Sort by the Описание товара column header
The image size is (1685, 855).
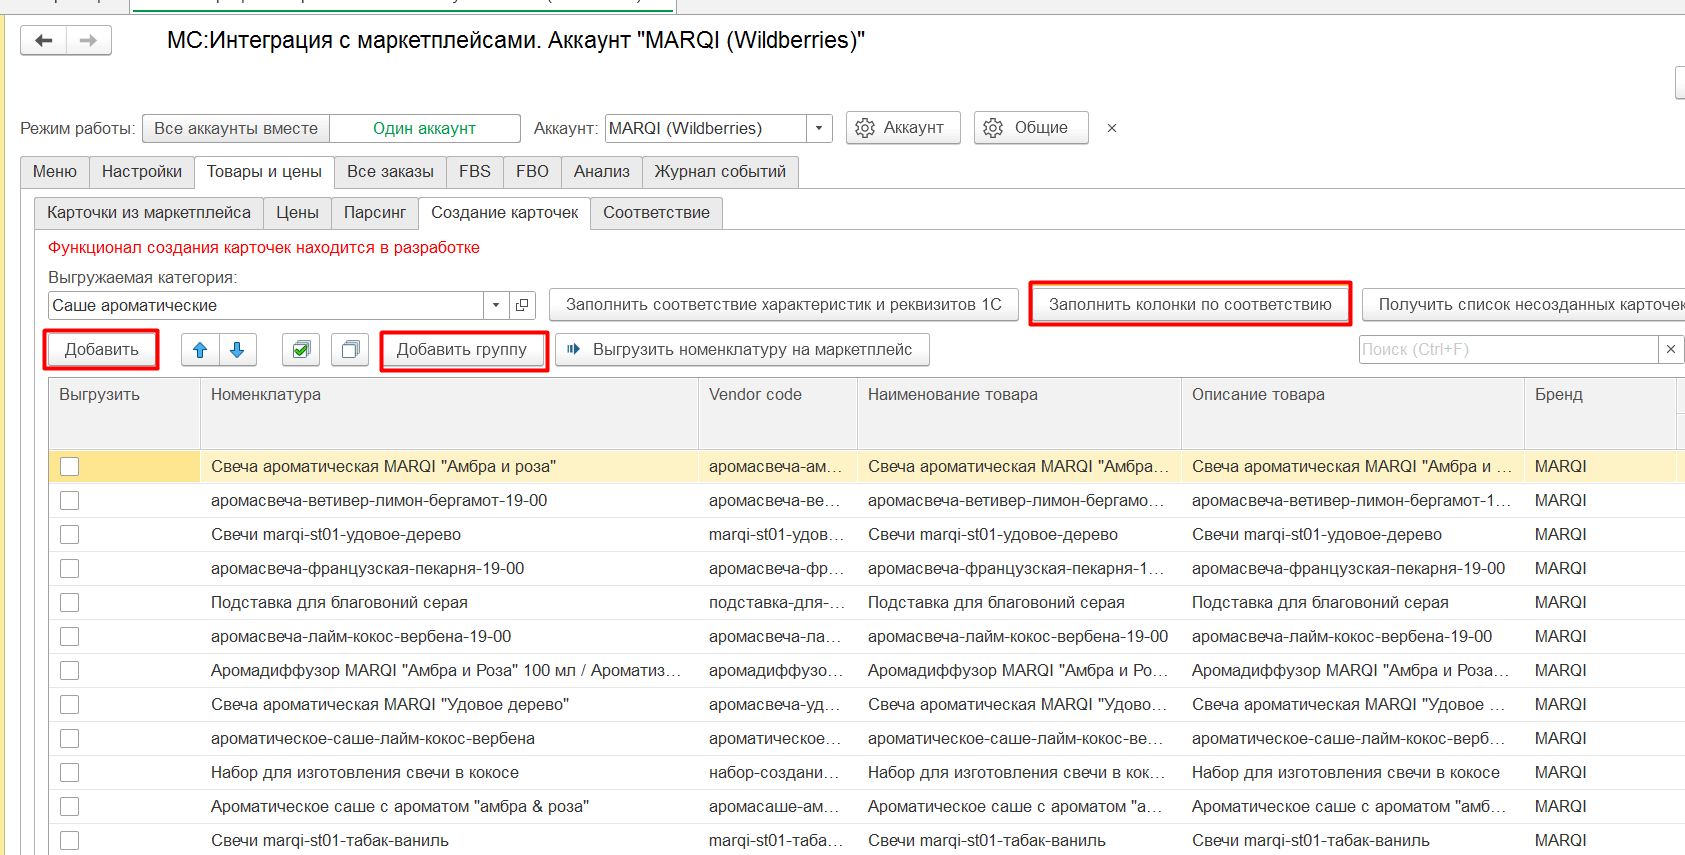[x=1353, y=413]
